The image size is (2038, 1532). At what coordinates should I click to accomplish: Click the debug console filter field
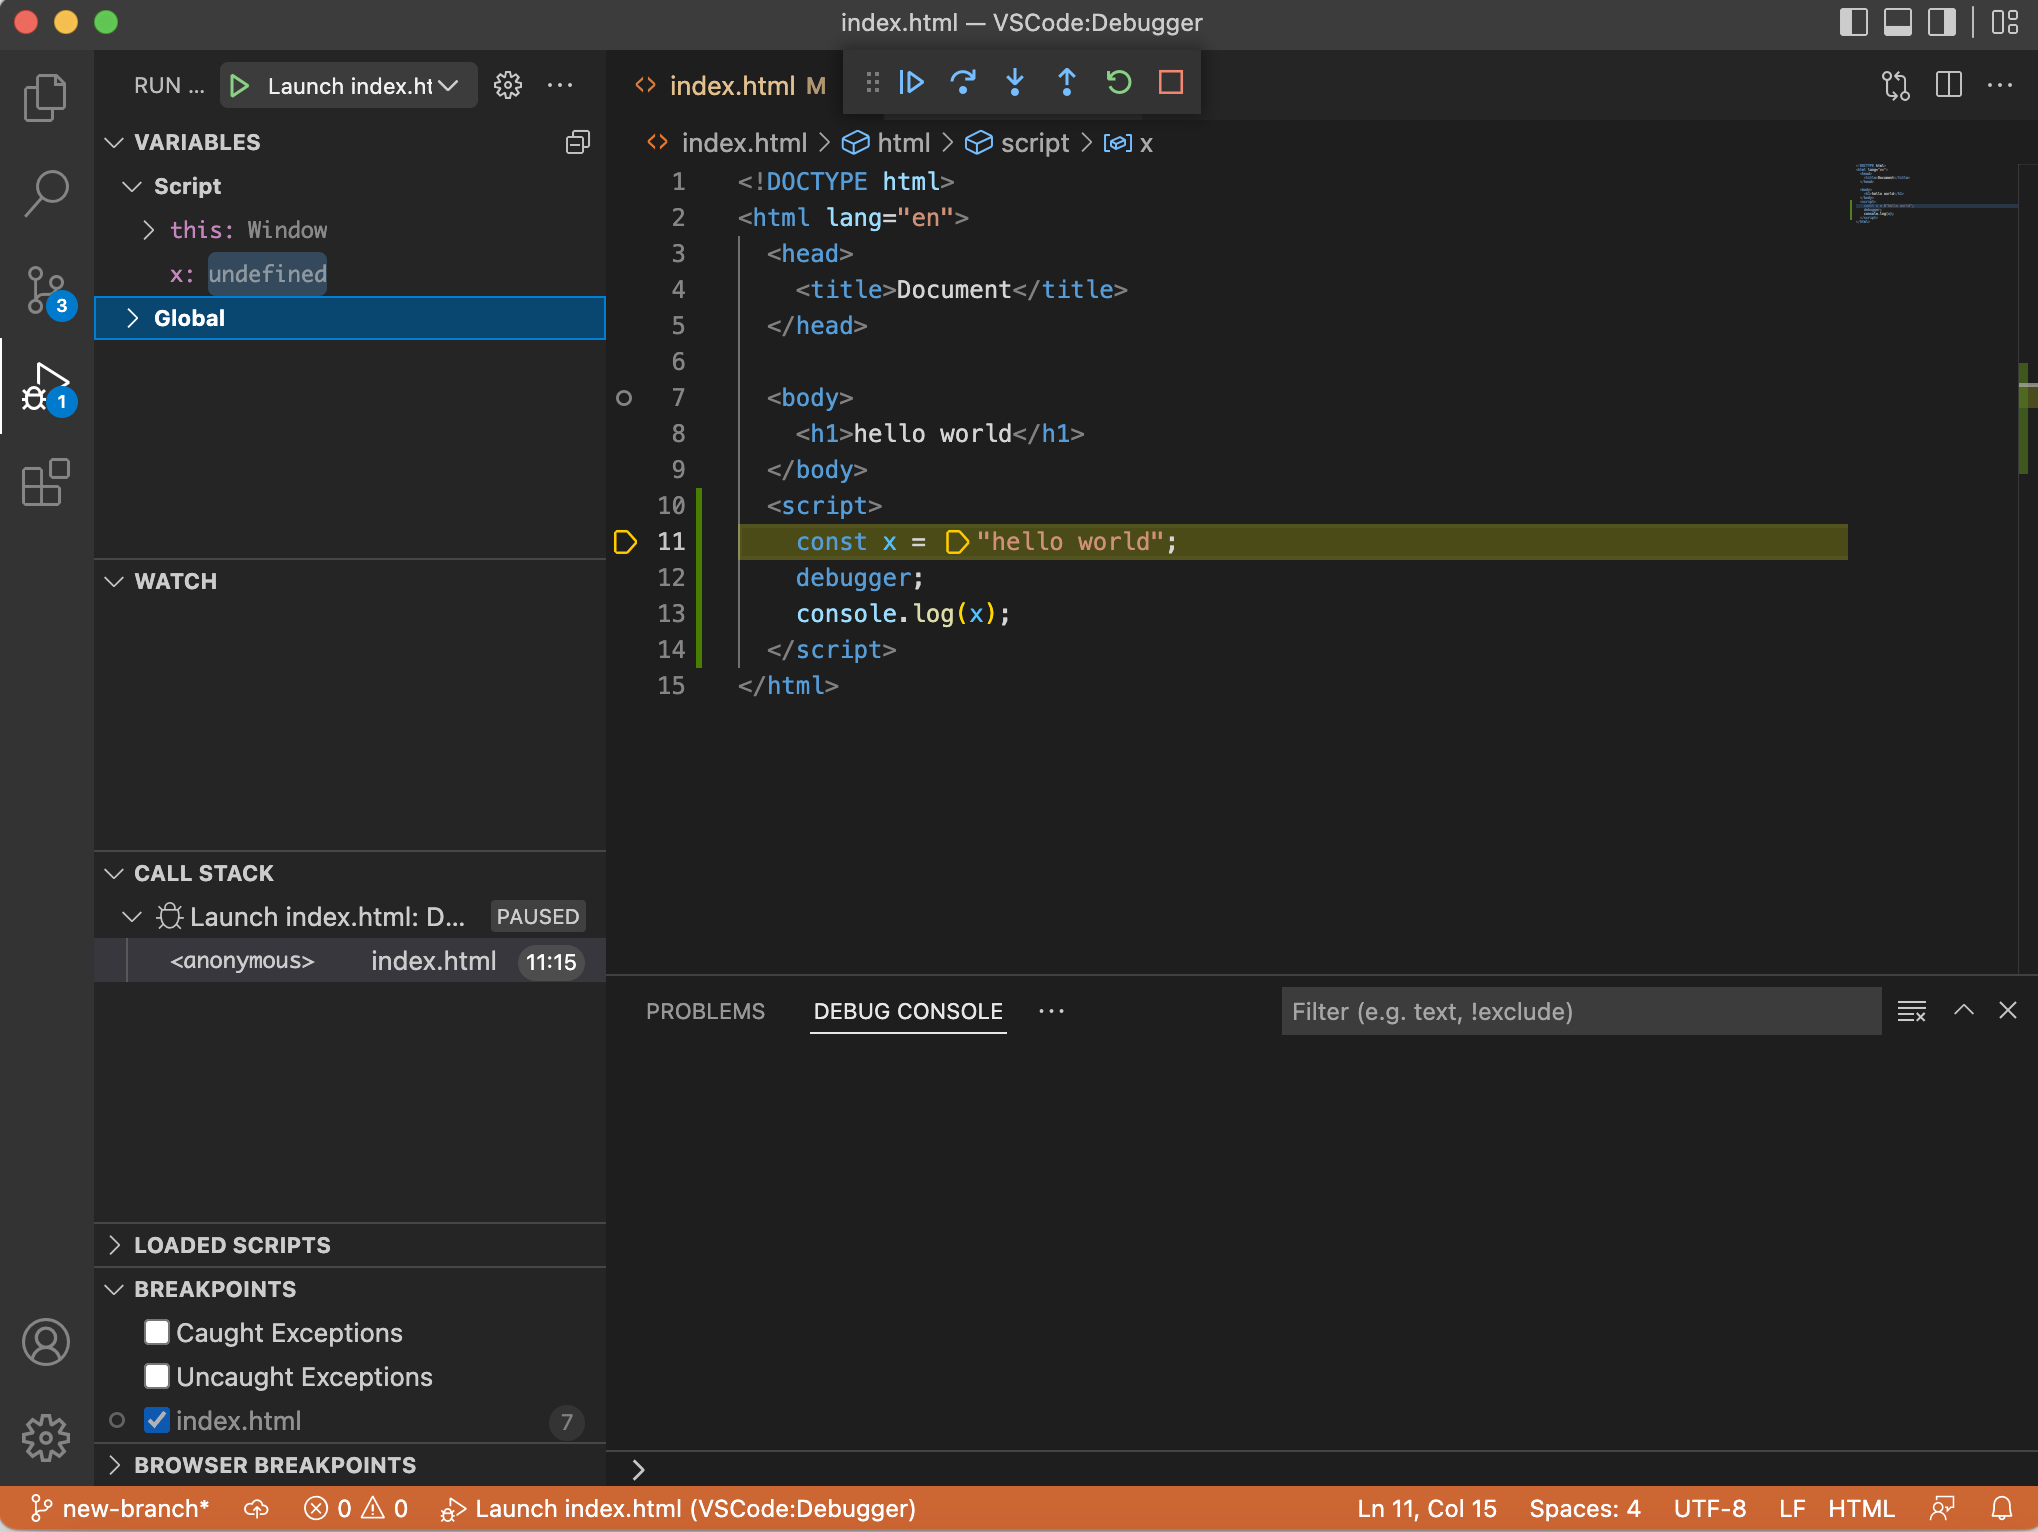tap(1582, 1011)
